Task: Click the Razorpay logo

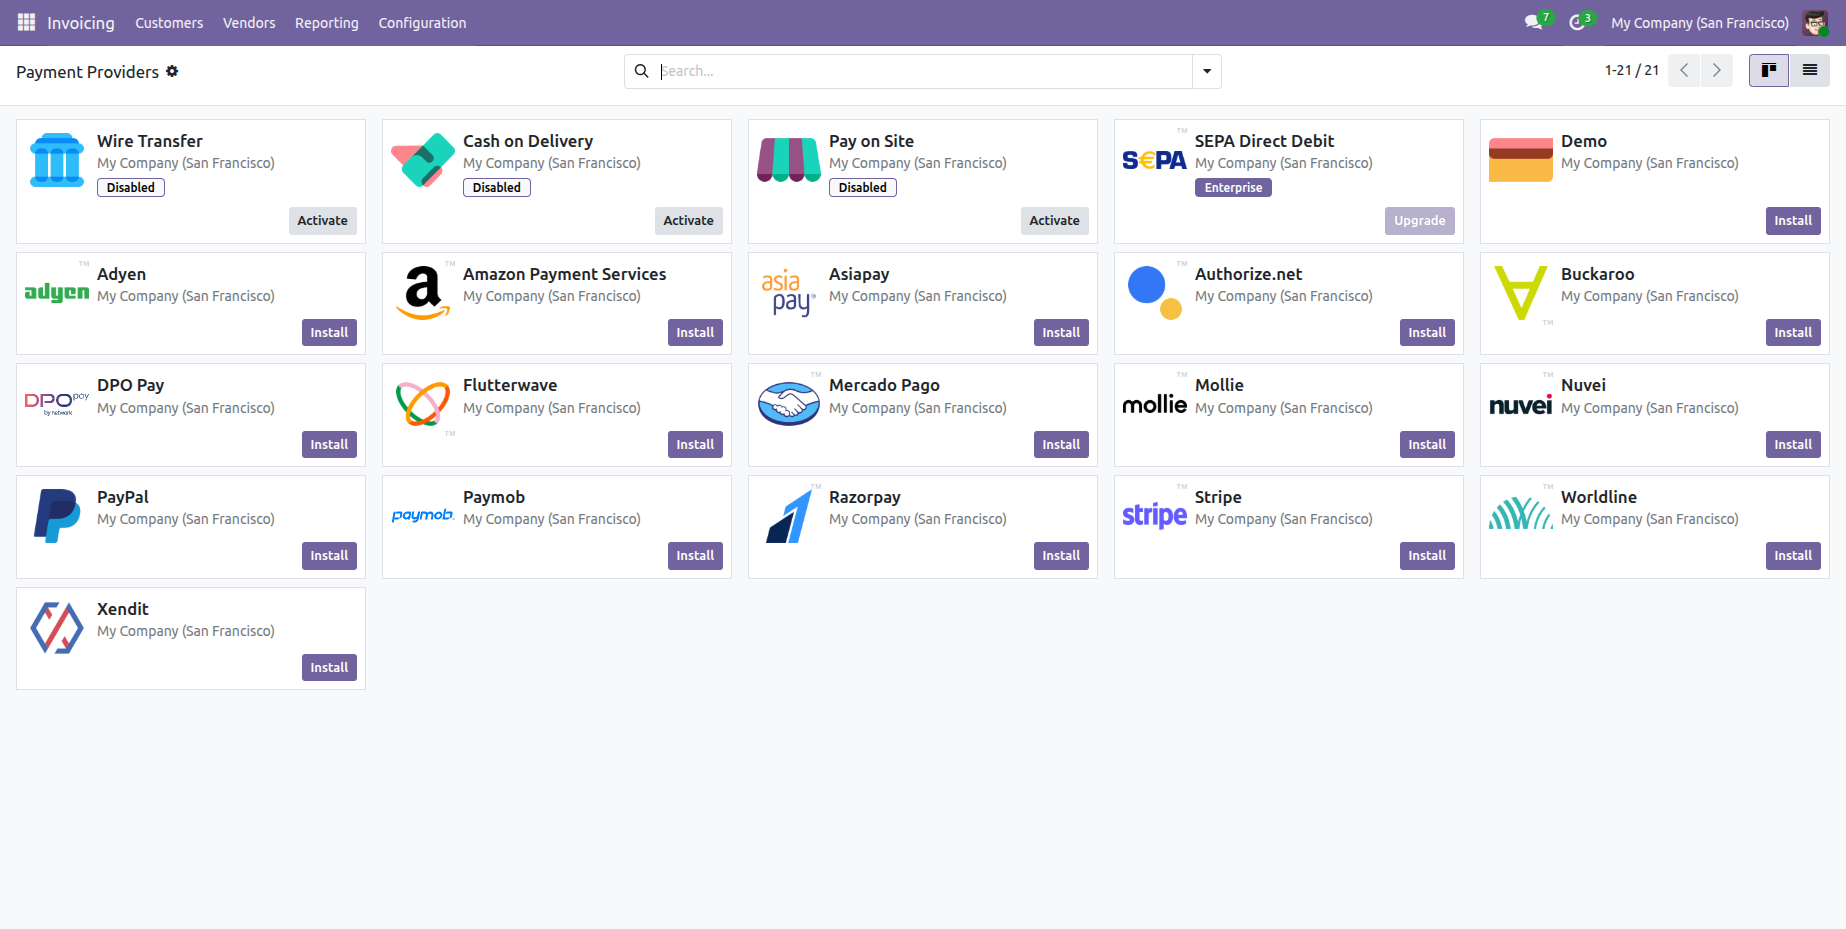Action: pyautogui.click(x=789, y=515)
